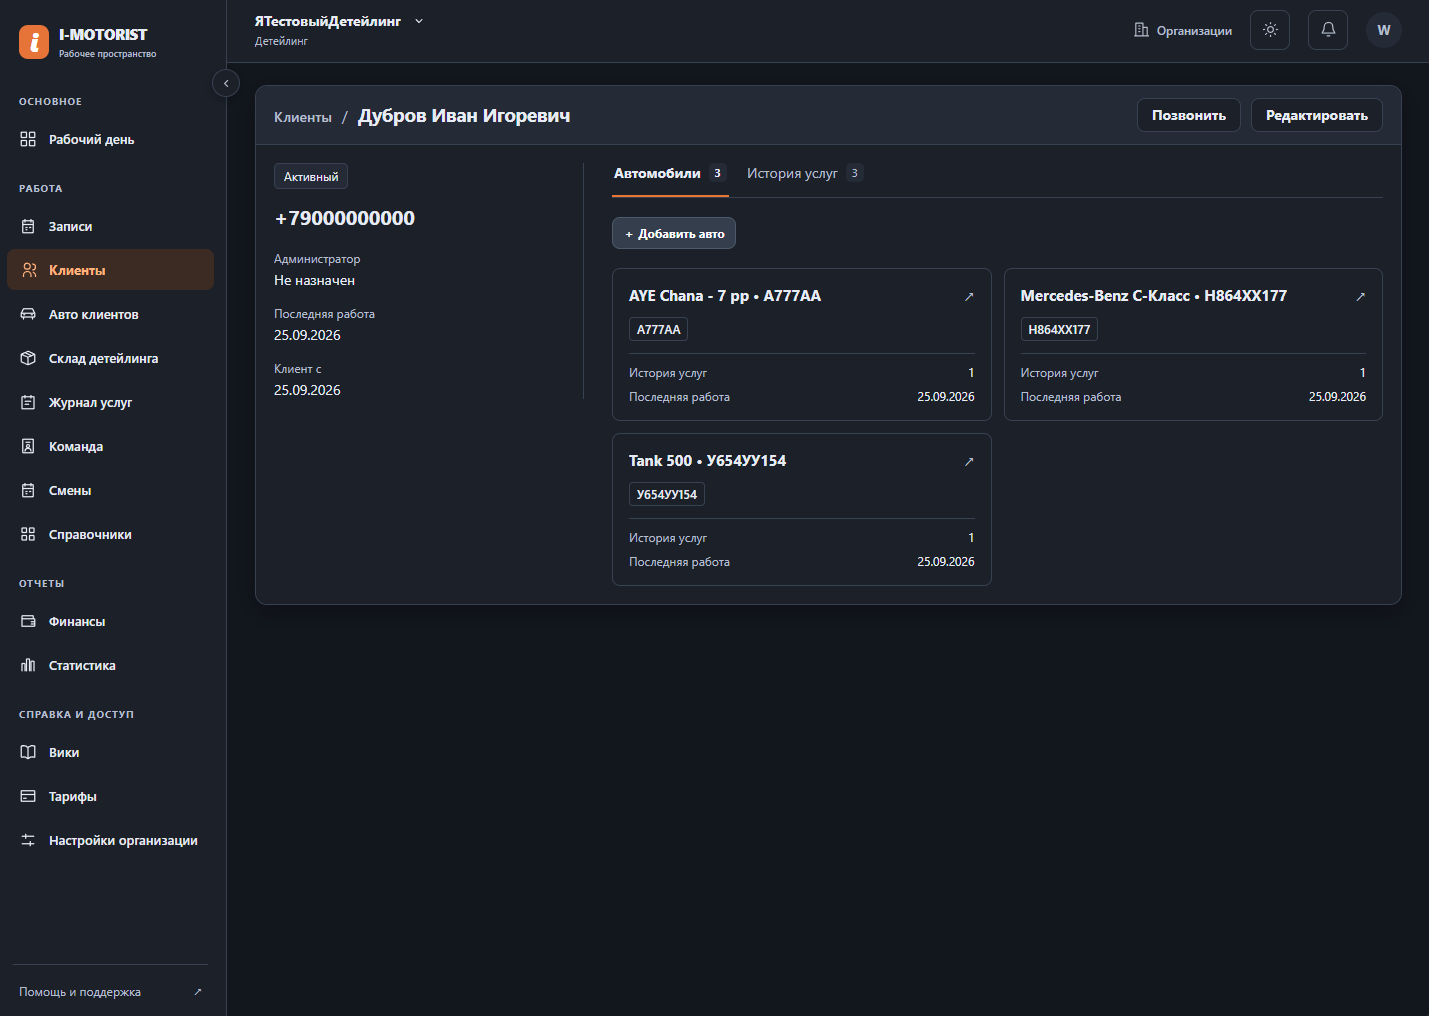Click the Позвонить button
The height and width of the screenshot is (1016, 1429).
[x=1189, y=115]
